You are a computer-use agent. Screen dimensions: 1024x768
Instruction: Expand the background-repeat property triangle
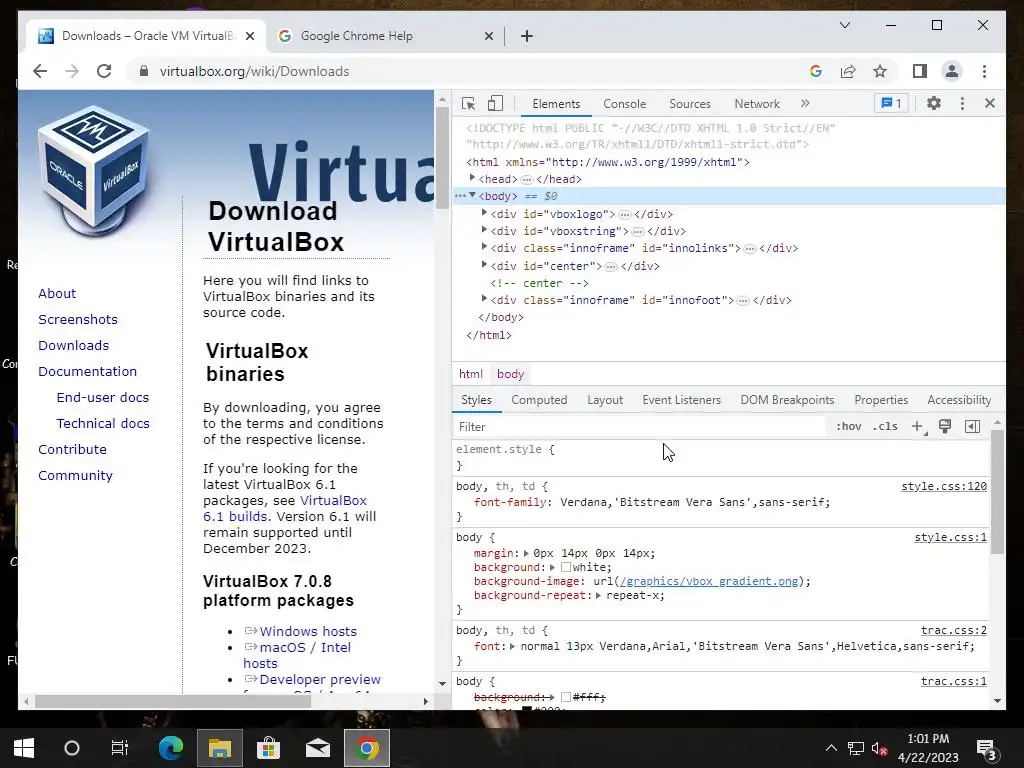tap(598, 595)
